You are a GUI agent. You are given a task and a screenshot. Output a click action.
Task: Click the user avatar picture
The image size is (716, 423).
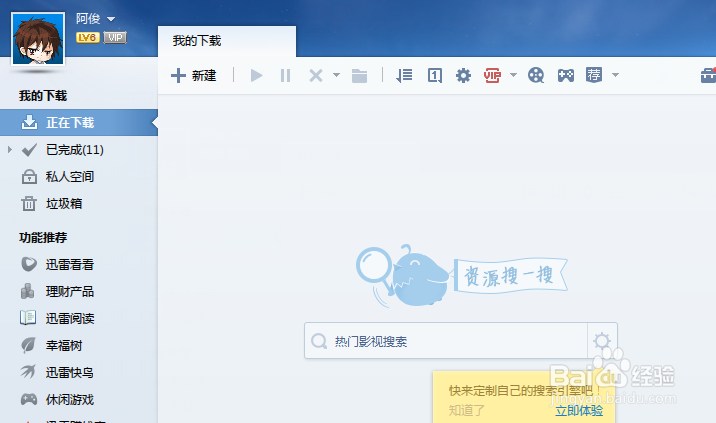pyautogui.click(x=38, y=39)
